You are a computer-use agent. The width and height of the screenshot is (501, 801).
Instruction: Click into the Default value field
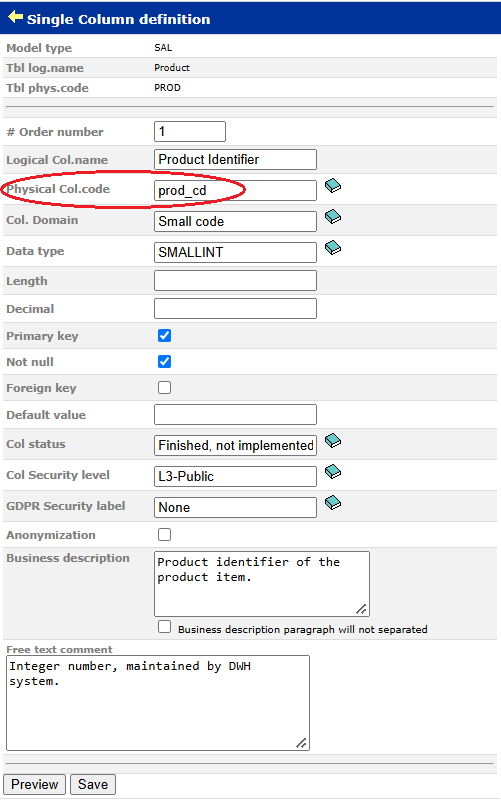click(235, 414)
